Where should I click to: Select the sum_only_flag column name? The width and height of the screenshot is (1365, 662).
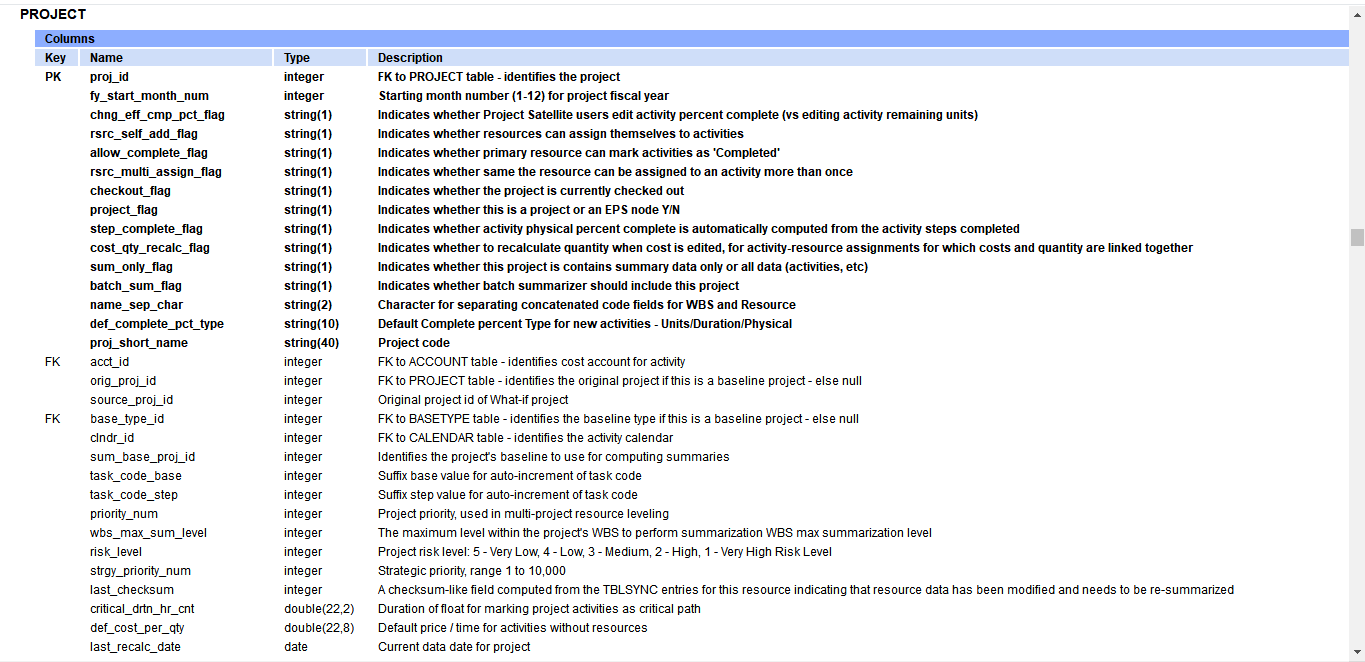pyautogui.click(x=131, y=267)
